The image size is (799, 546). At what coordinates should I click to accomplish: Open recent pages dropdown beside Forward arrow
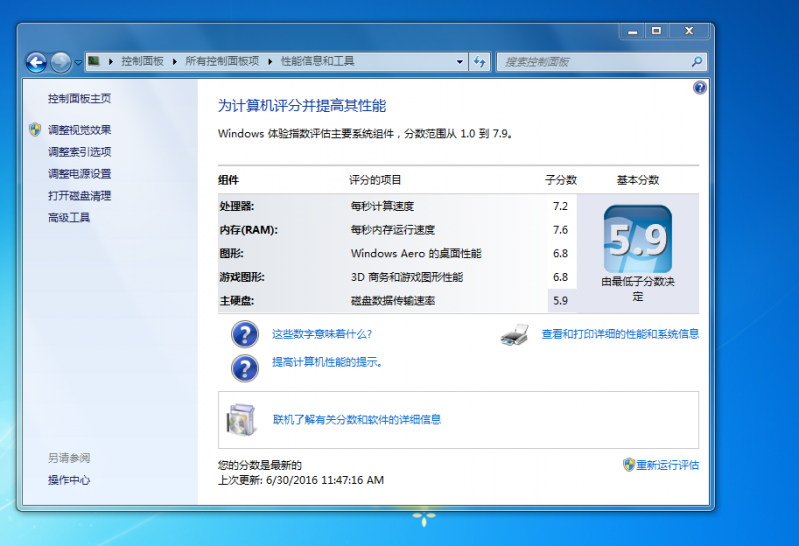78,63
